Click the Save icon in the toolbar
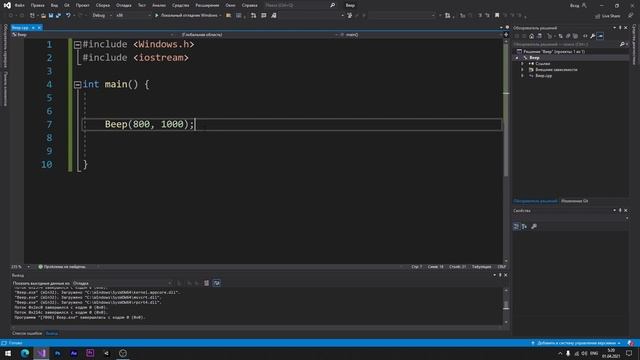The height and width of the screenshot is (360, 640). tap(51, 16)
